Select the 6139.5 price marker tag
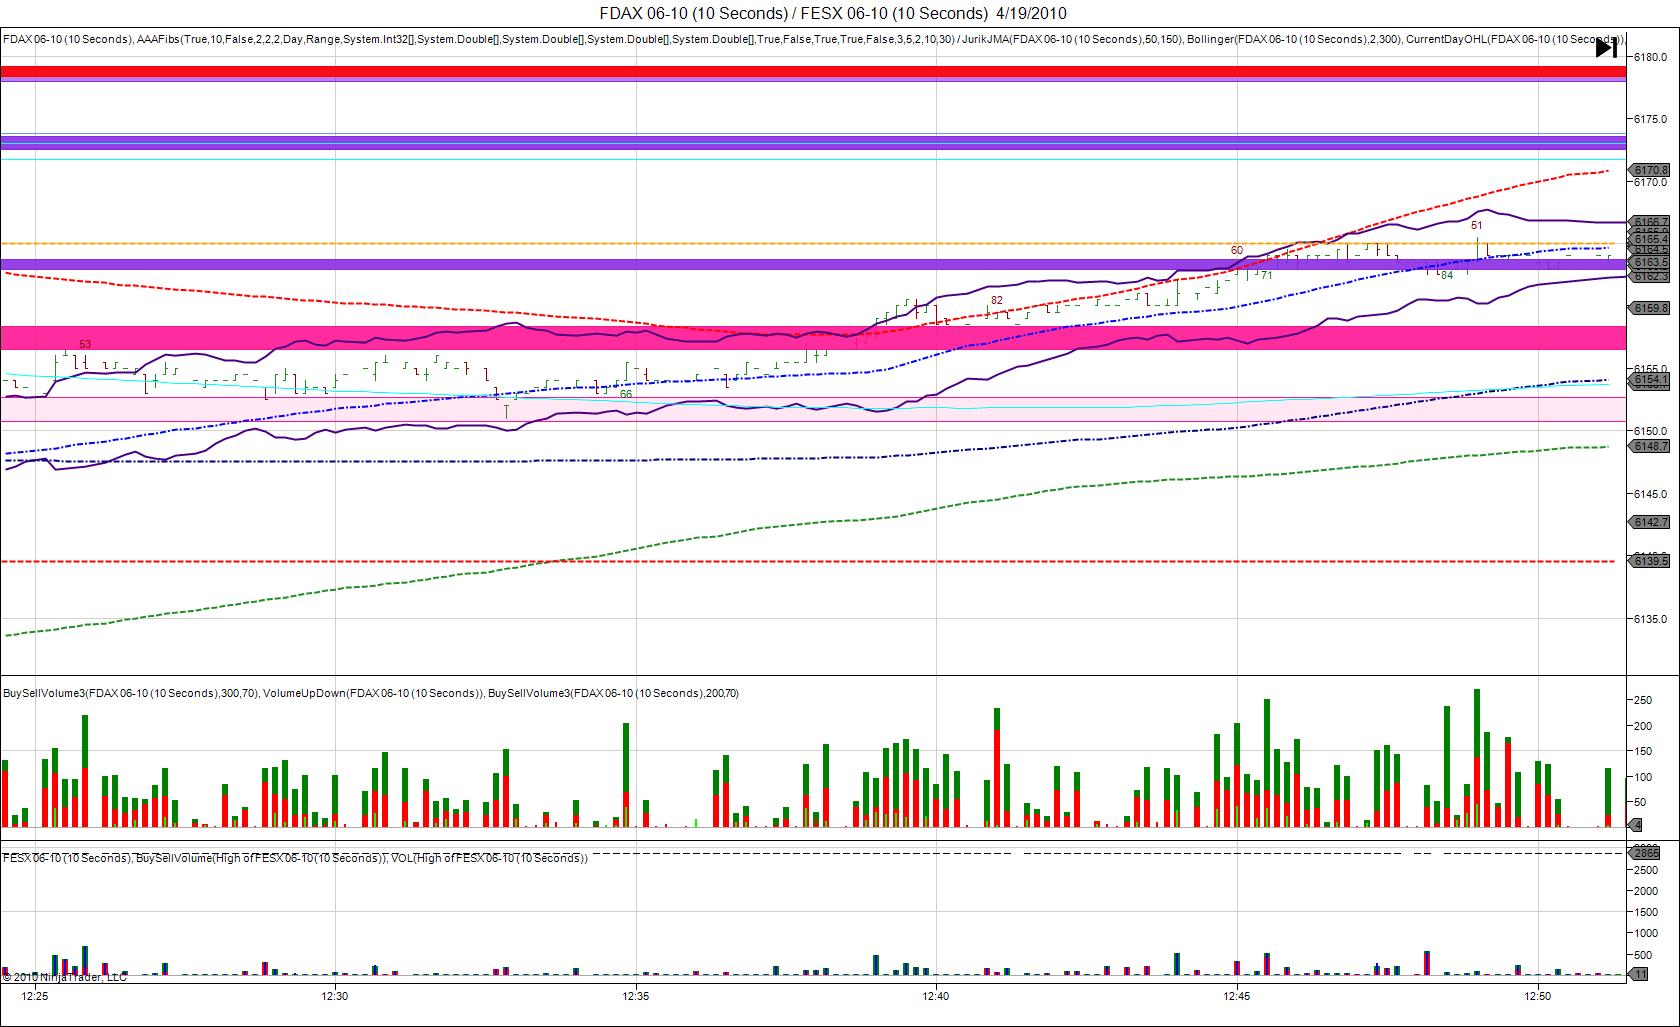 [1651, 562]
